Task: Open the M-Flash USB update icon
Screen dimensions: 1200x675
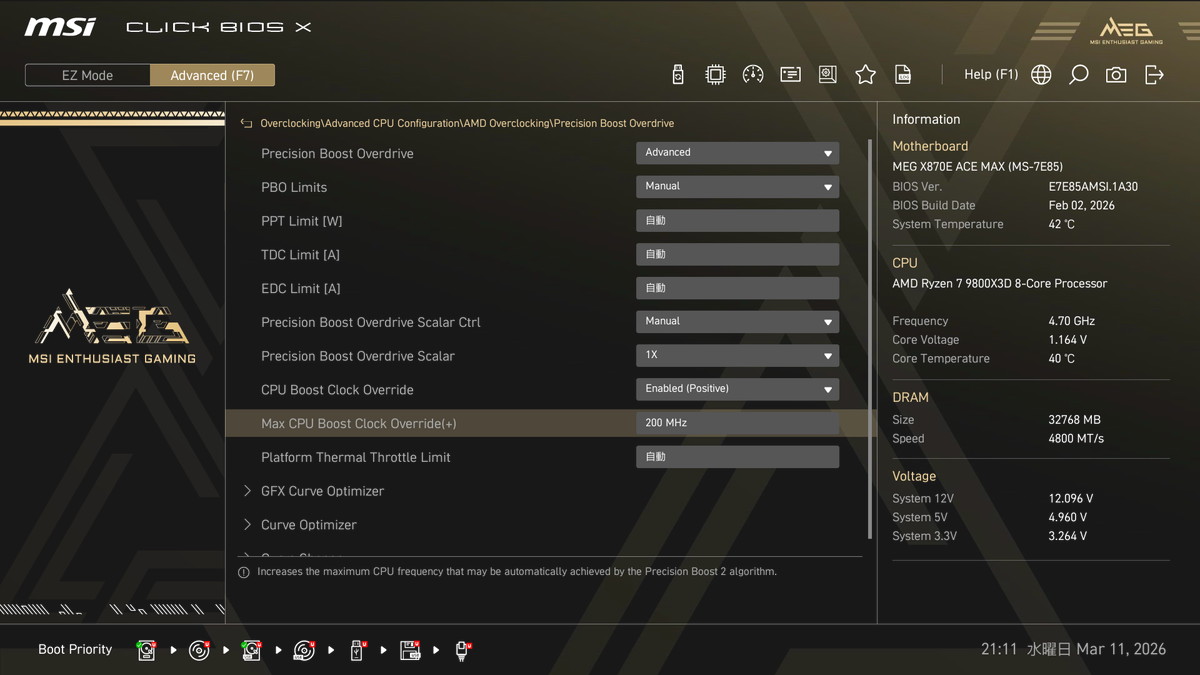Action: click(x=678, y=75)
